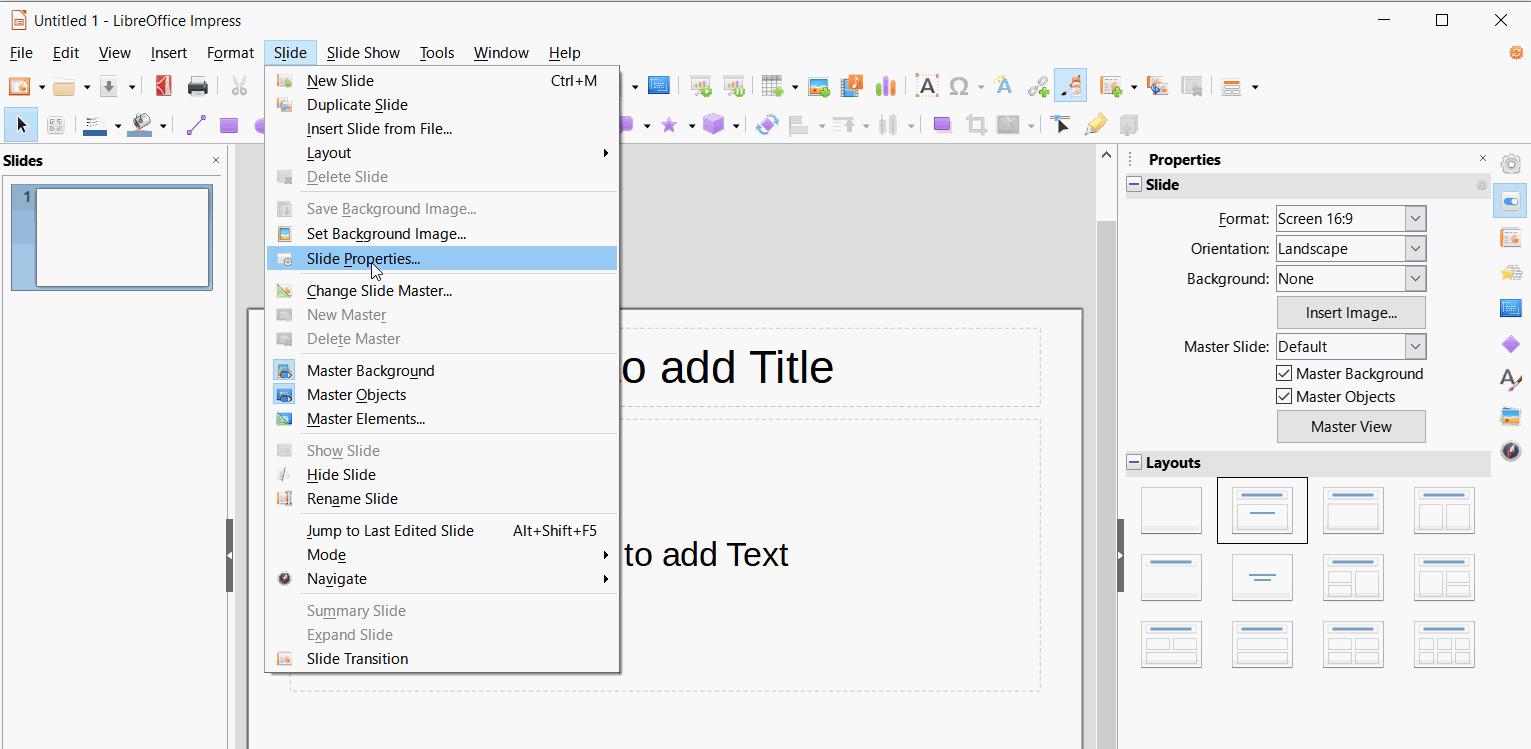Click the Insert Image toolbar icon
Screen dimensions: 1531x749
tap(820, 87)
